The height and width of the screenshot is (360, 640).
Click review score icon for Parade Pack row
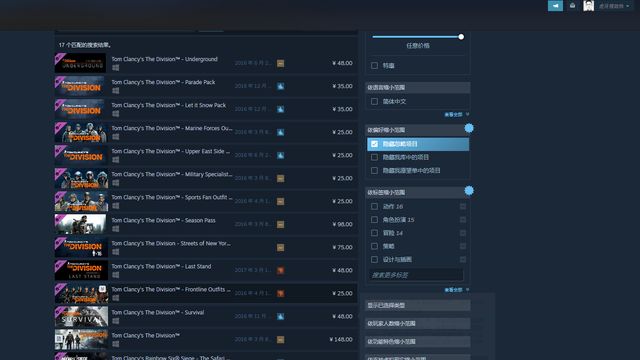pyautogui.click(x=280, y=86)
